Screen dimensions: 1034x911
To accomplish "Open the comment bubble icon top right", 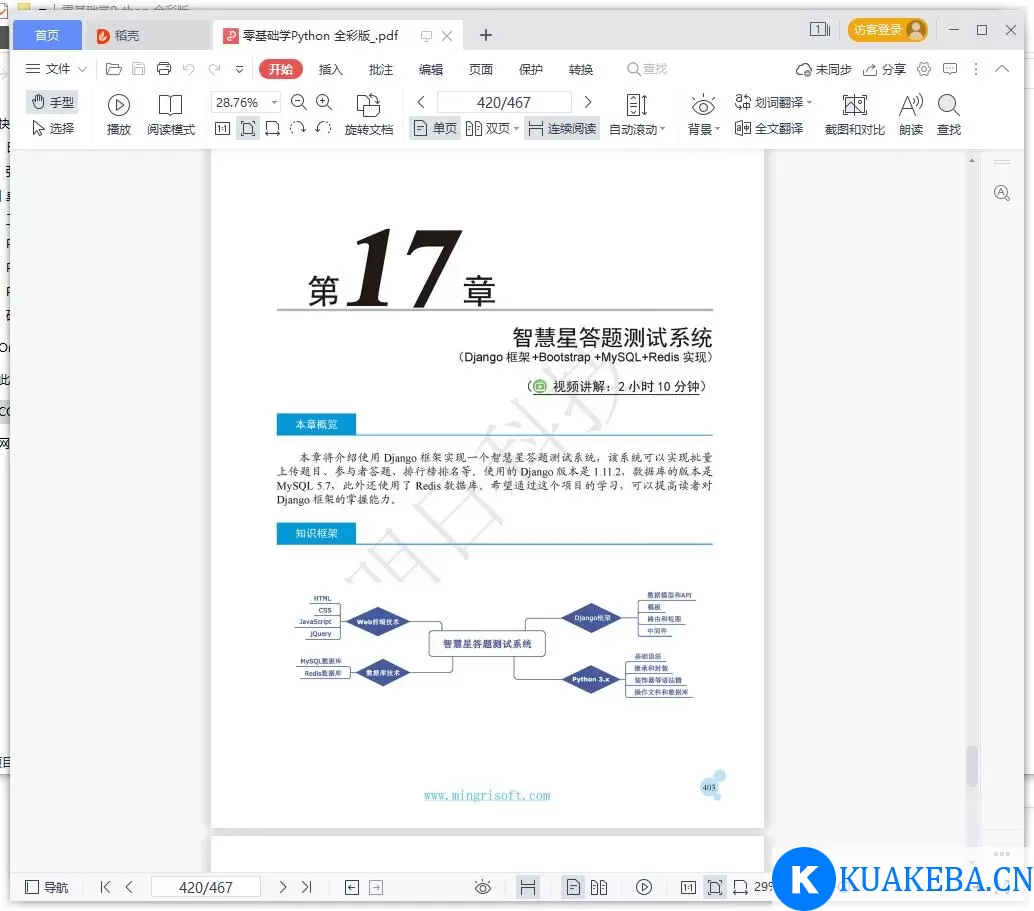I will (x=950, y=69).
